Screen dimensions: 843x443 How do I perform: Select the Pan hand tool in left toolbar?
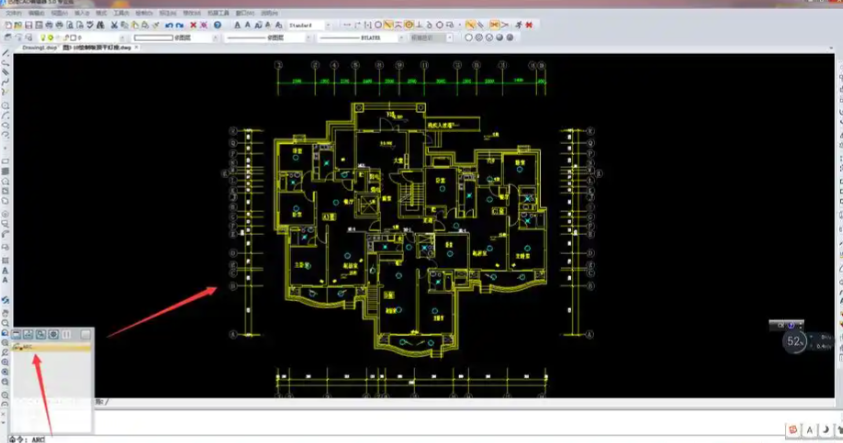[5, 313]
